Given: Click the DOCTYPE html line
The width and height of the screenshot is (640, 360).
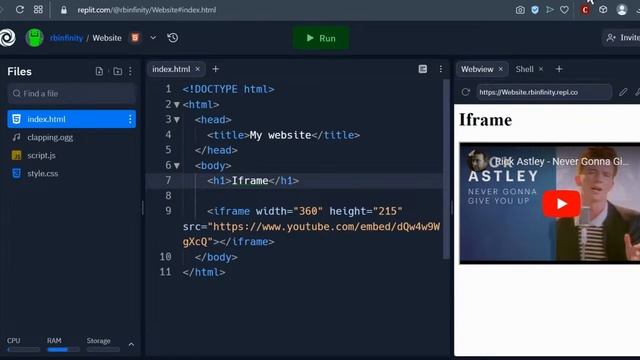Looking at the screenshot, I should 228,89.
